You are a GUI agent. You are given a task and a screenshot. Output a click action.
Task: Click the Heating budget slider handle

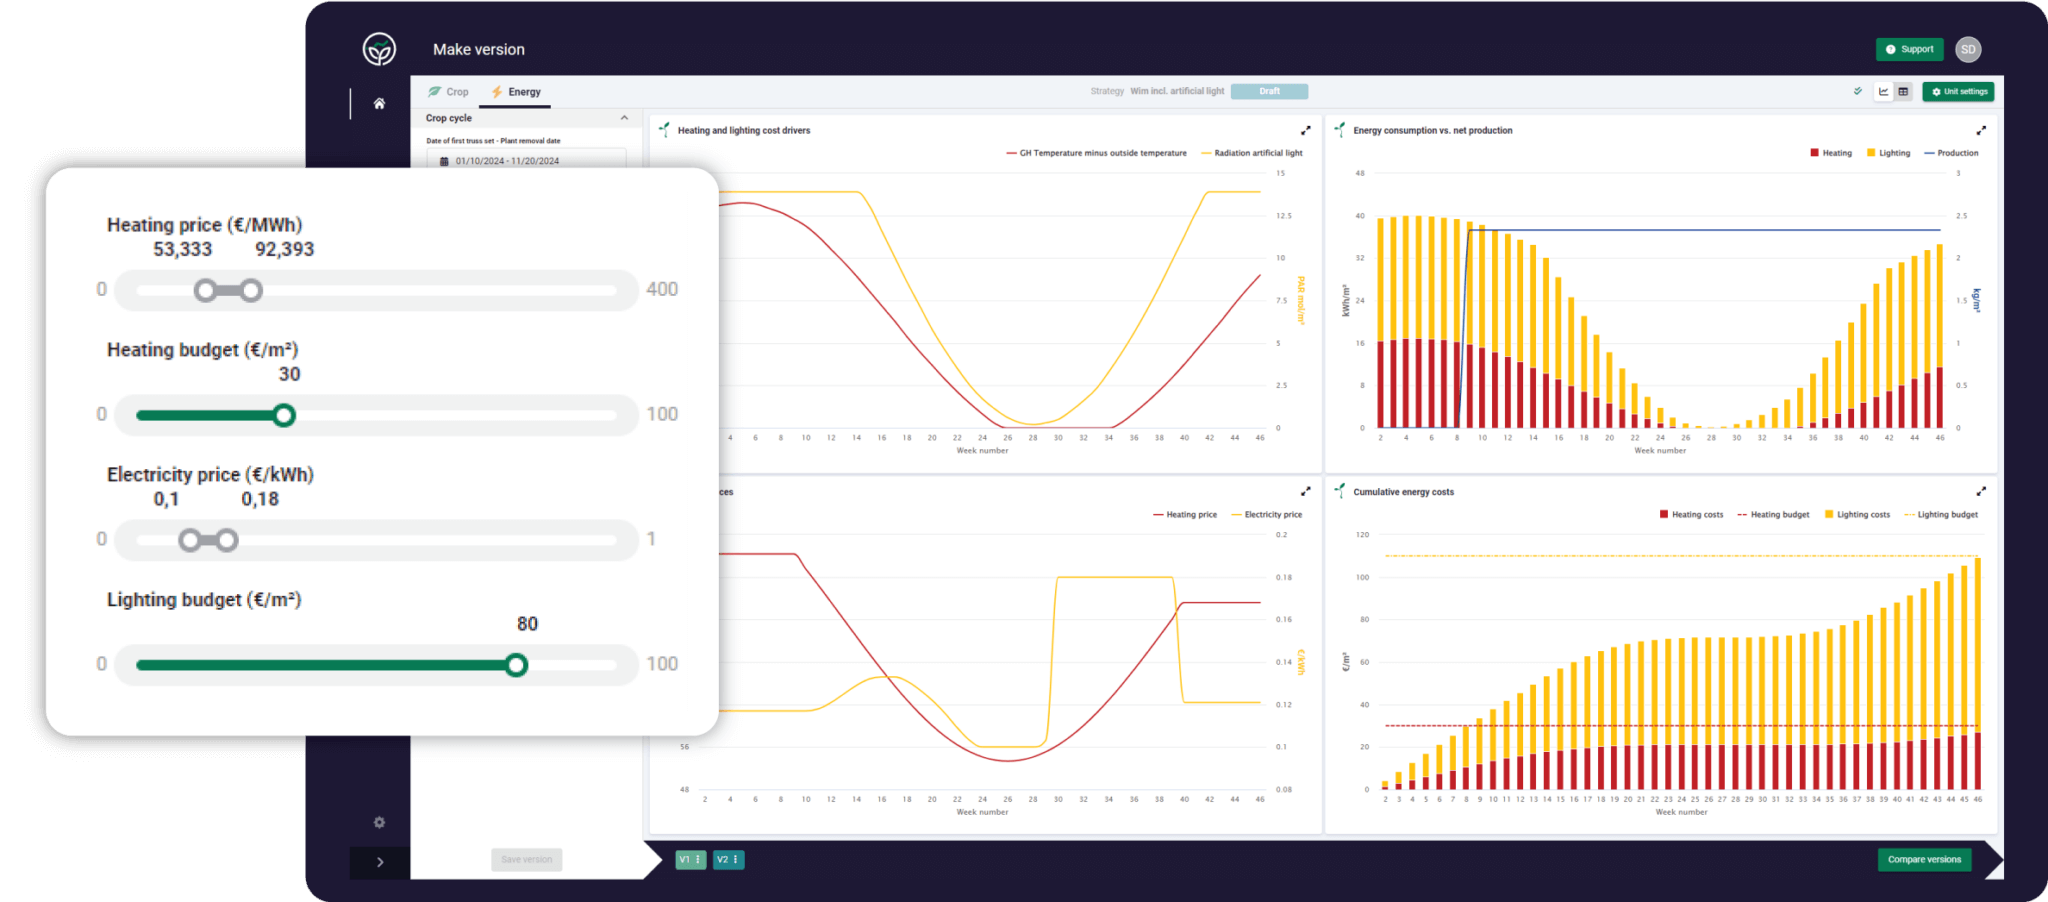pyautogui.click(x=284, y=415)
